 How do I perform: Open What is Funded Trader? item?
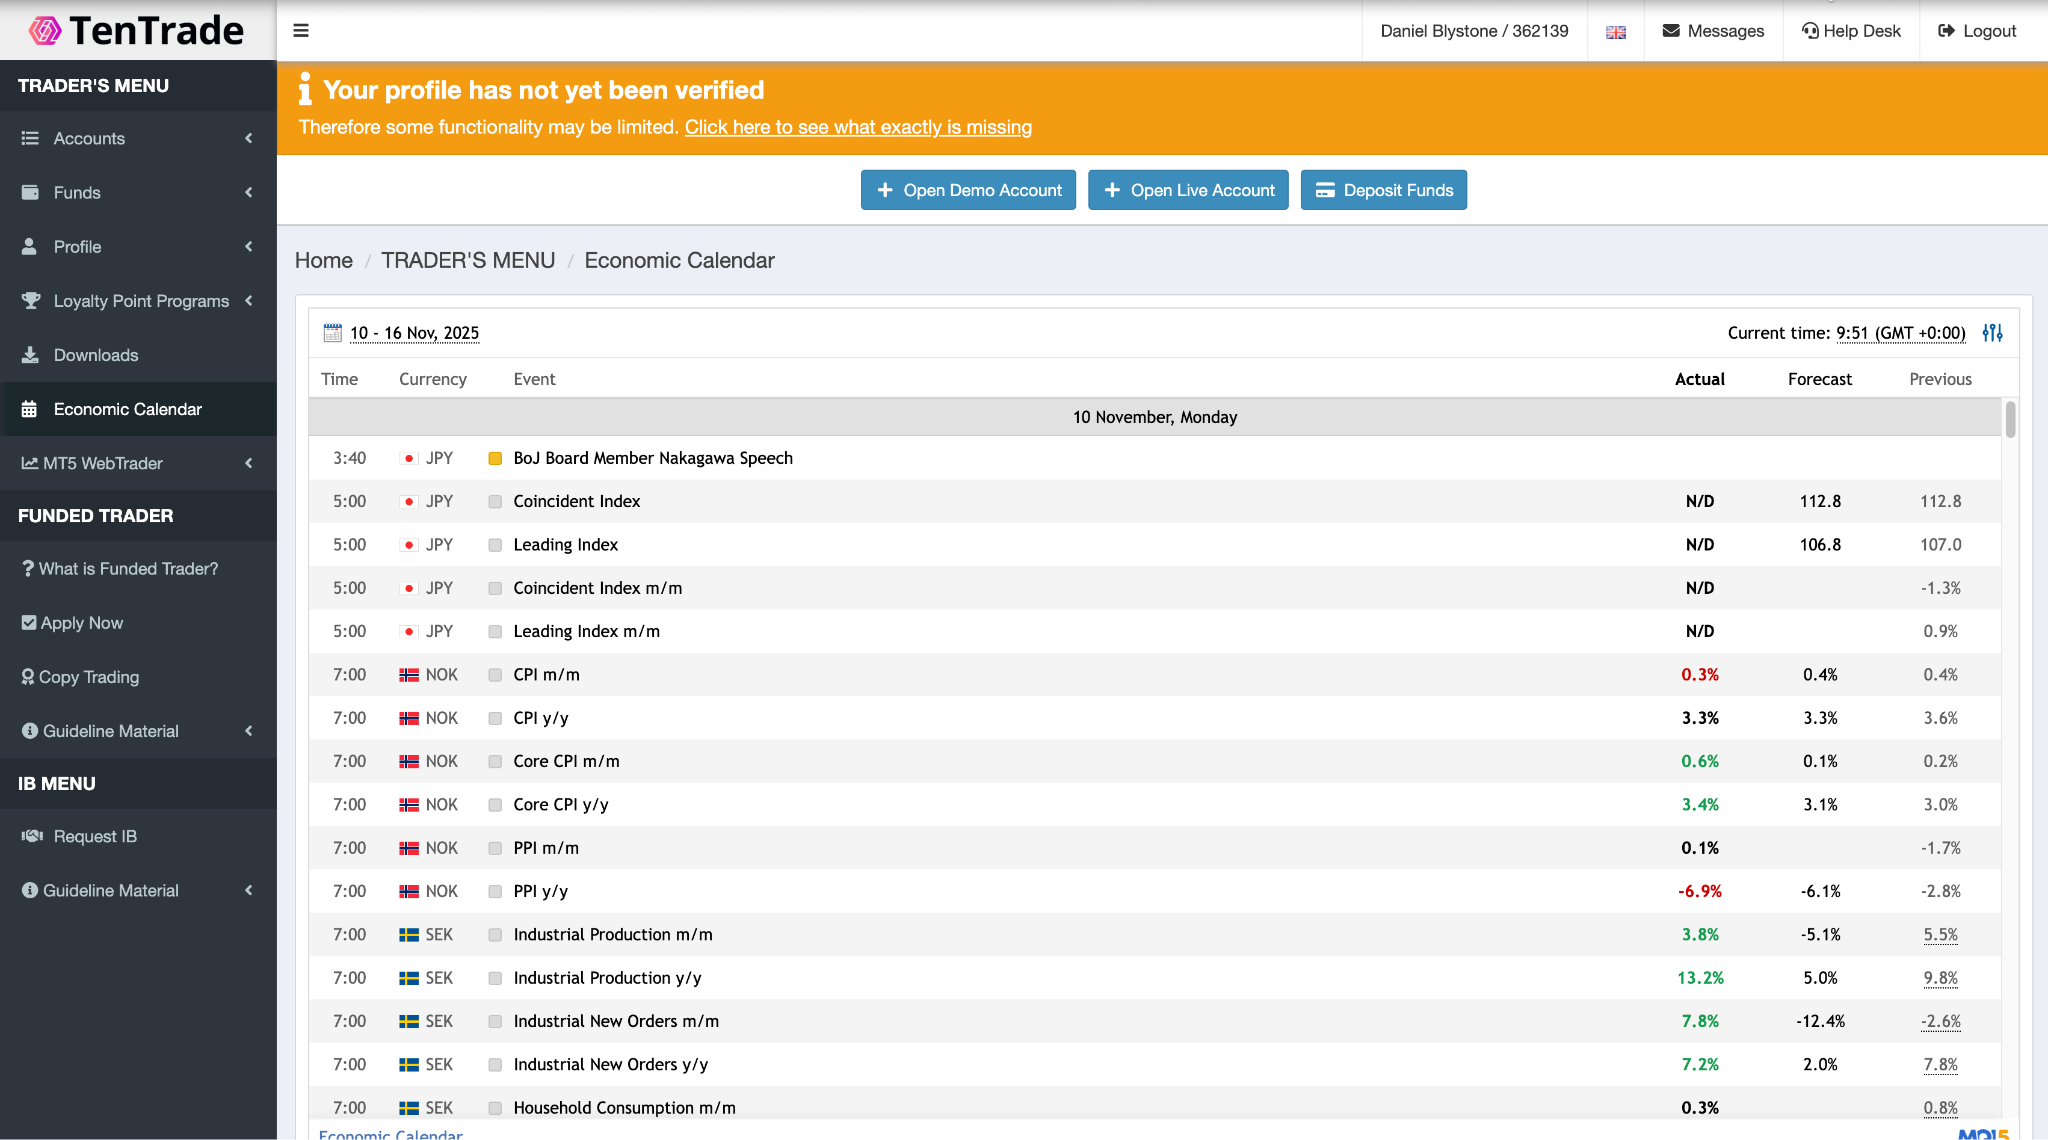(x=138, y=568)
